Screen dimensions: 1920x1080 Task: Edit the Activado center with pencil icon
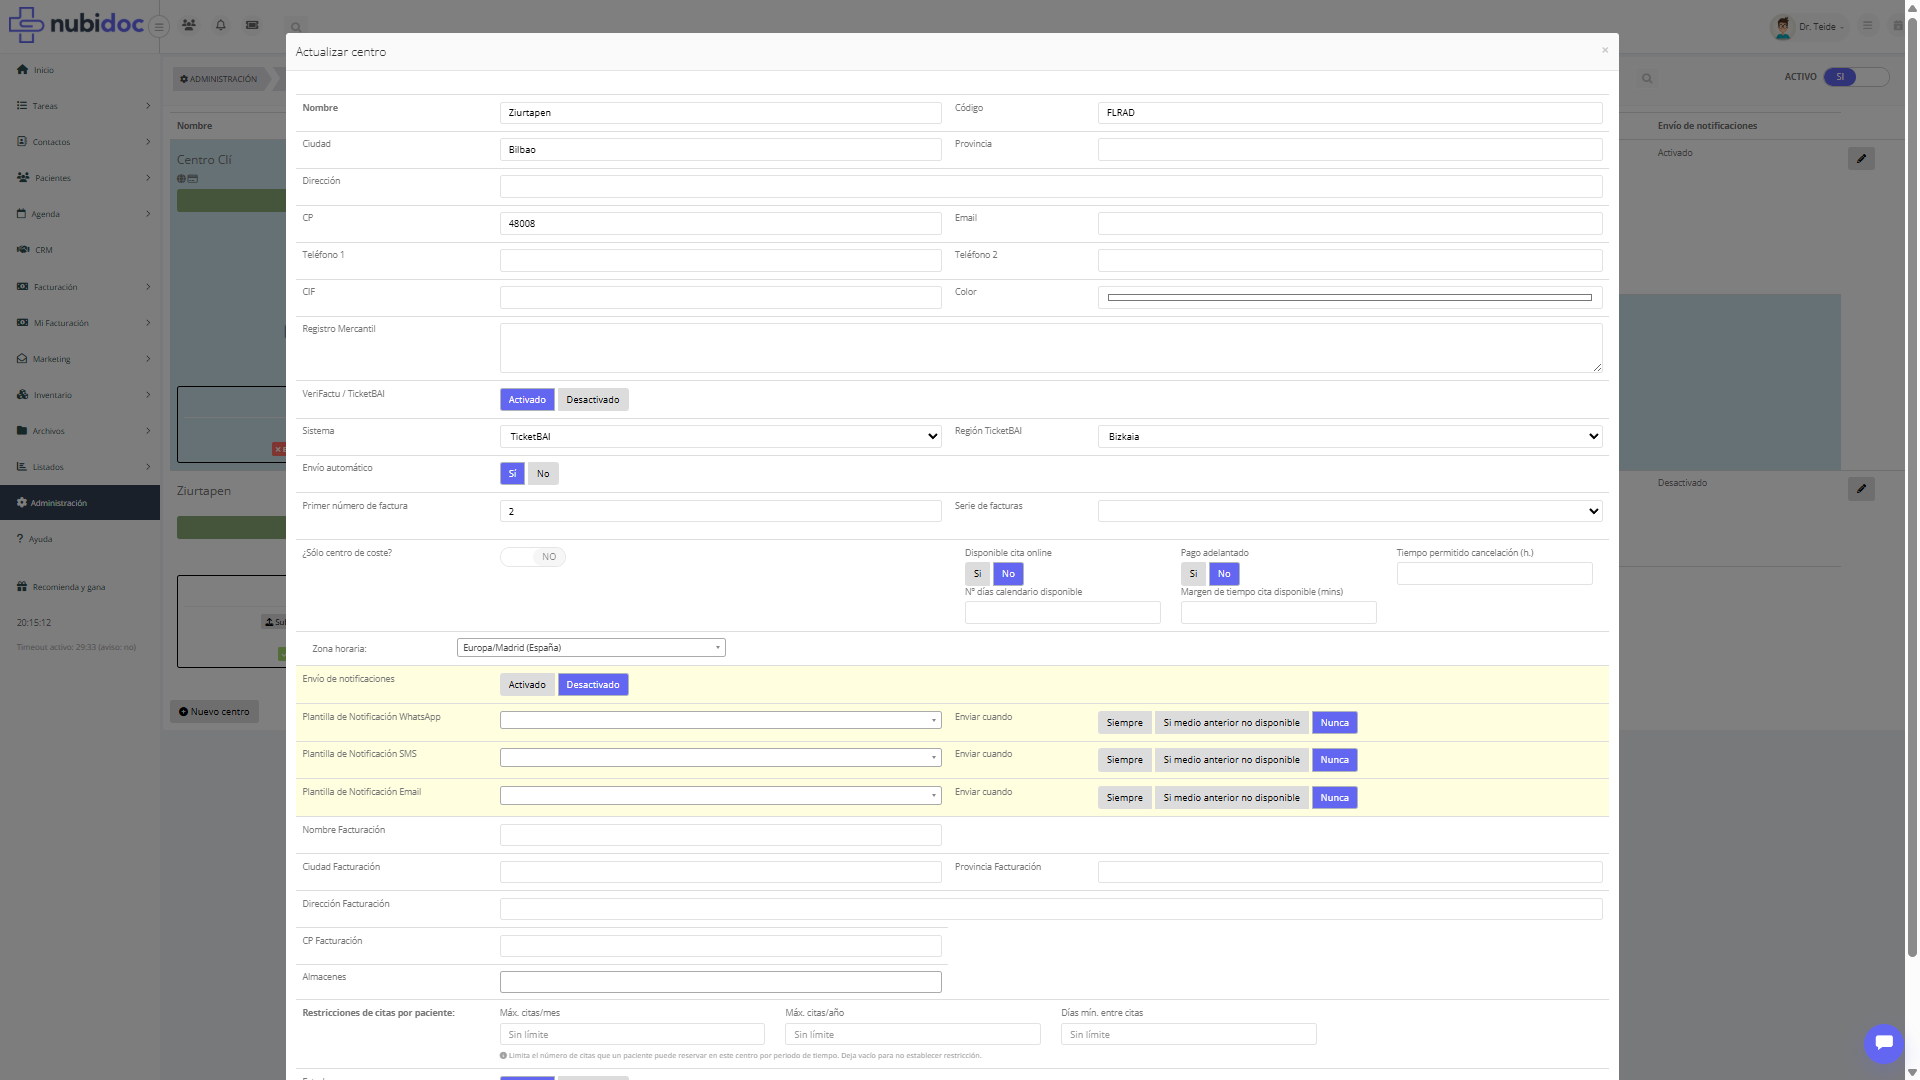(1861, 158)
